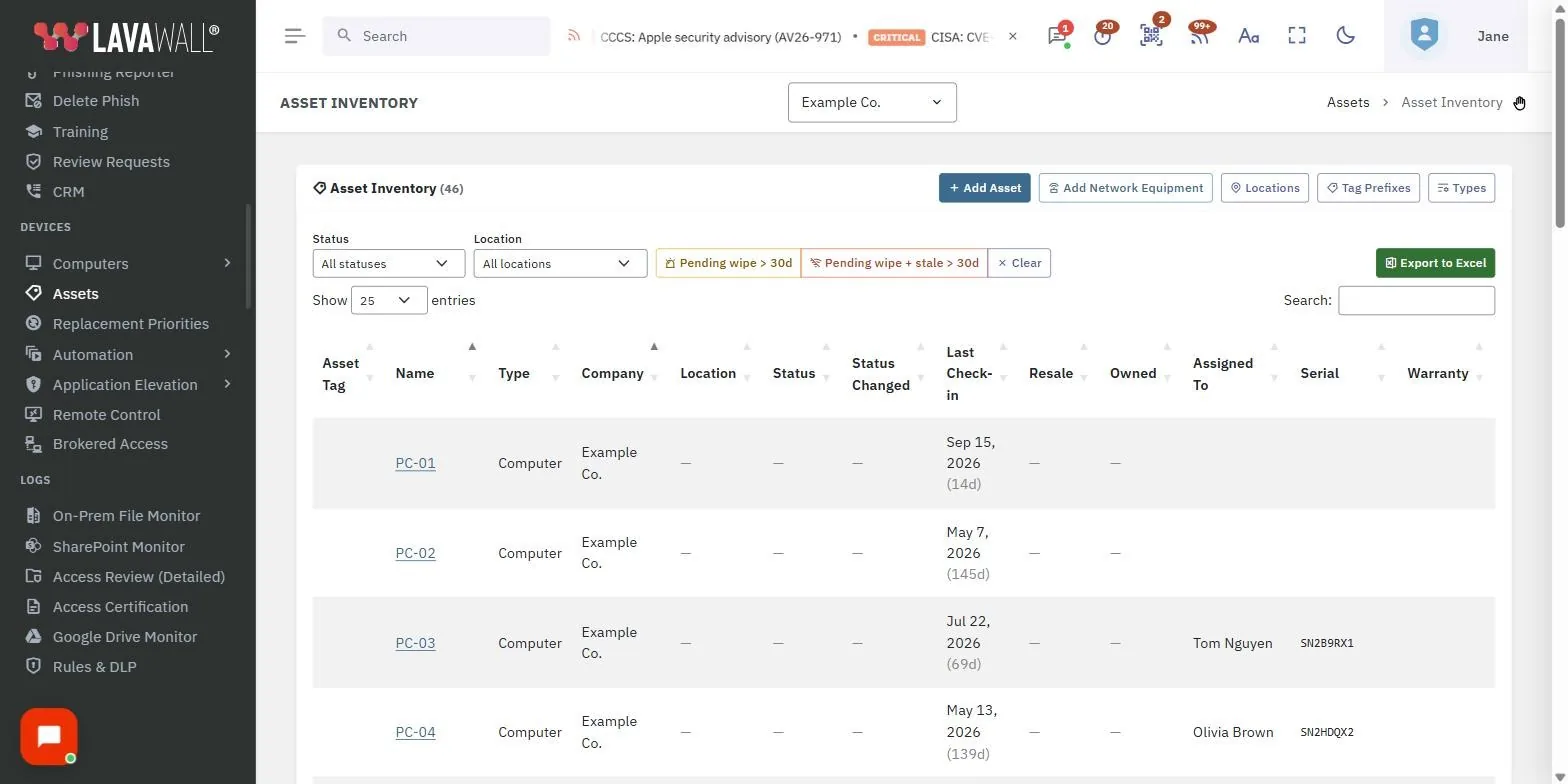Focus the table Search input field
Viewport: 1568px width, 784px height.
(x=1416, y=300)
